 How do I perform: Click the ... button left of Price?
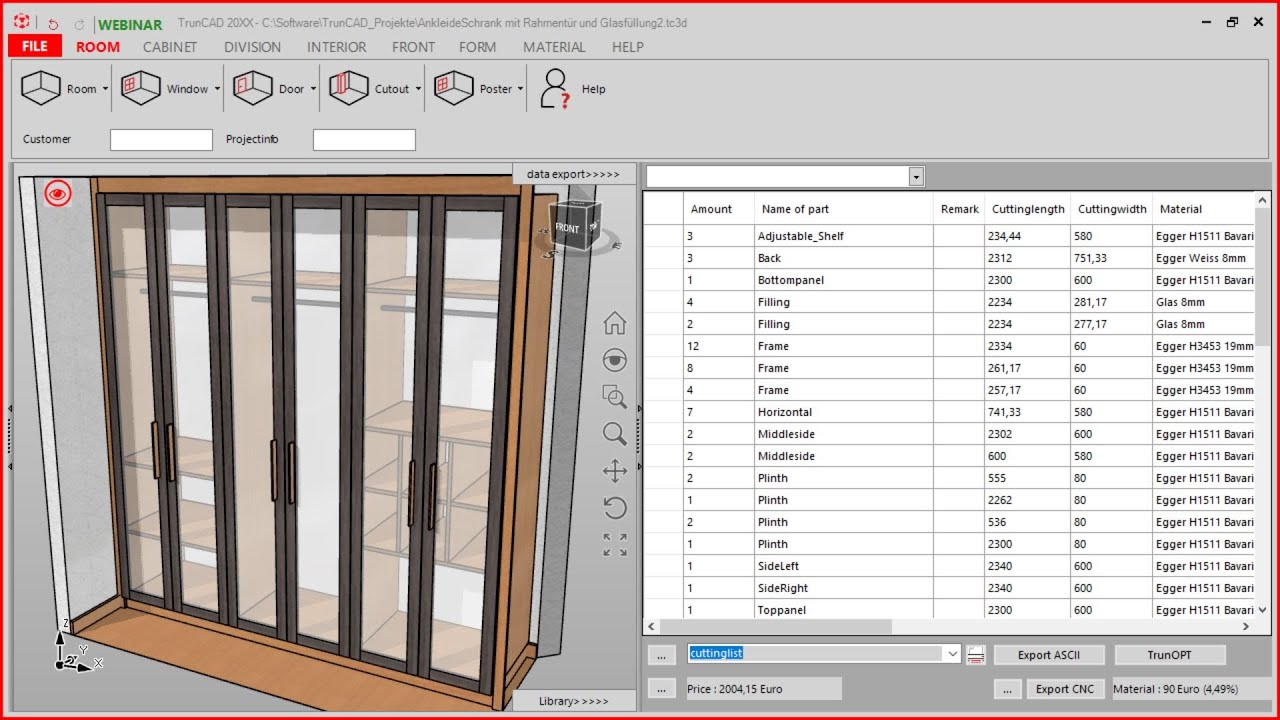coord(662,689)
